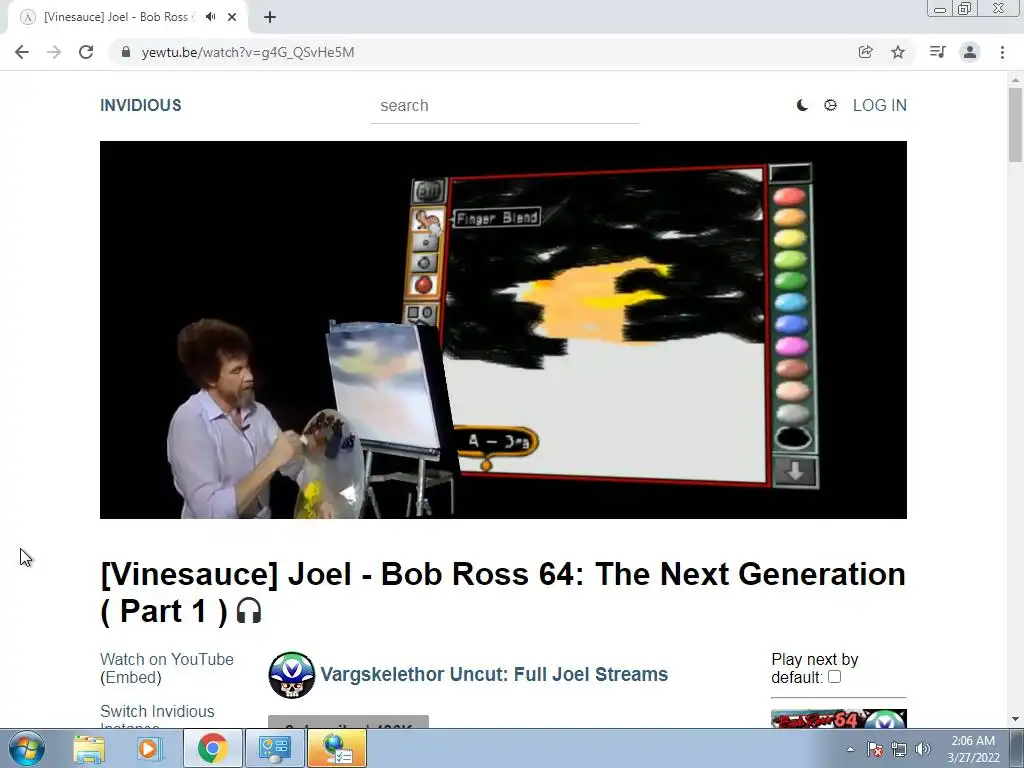Viewport: 1024px width, 768px height.
Task: Share this page icon
Action: 865,52
